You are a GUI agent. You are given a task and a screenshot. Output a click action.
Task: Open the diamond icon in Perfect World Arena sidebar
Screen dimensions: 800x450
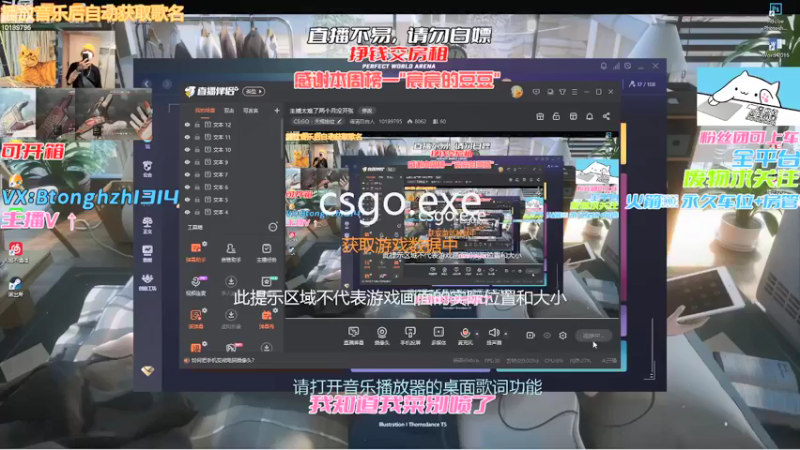point(147,371)
